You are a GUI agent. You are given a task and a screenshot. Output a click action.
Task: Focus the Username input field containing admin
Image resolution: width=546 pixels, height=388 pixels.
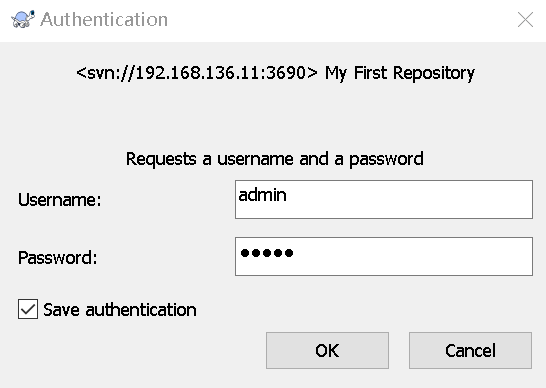(x=384, y=199)
